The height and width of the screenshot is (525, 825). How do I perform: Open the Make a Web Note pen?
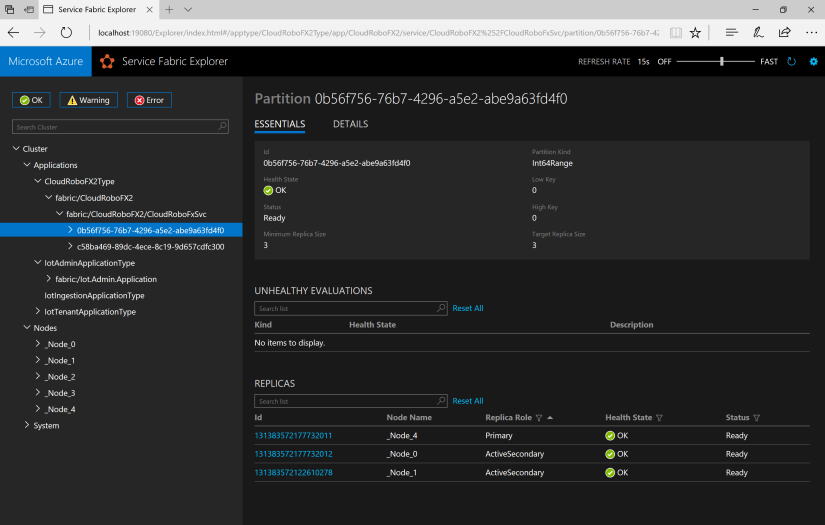pyautogui.click(x=758, y=32)
